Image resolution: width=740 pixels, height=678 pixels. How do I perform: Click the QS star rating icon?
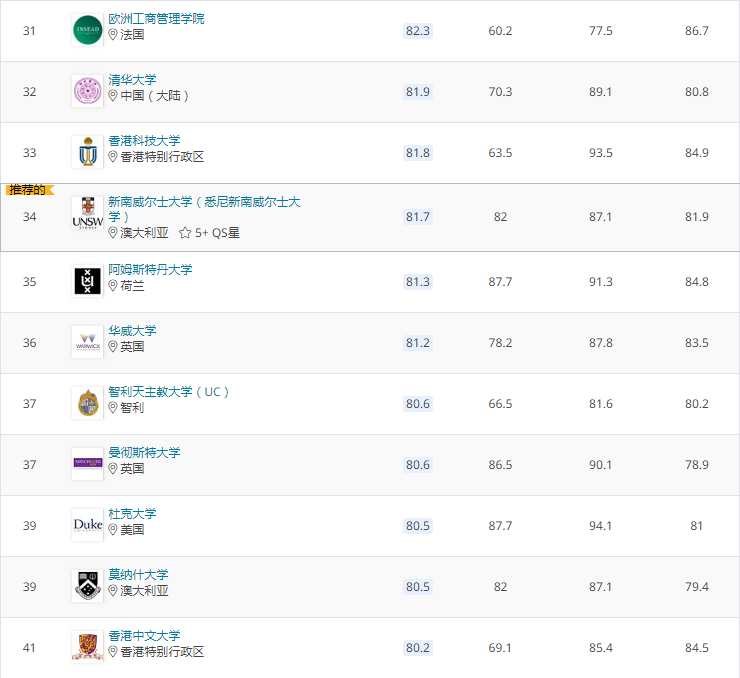(185, 233)
